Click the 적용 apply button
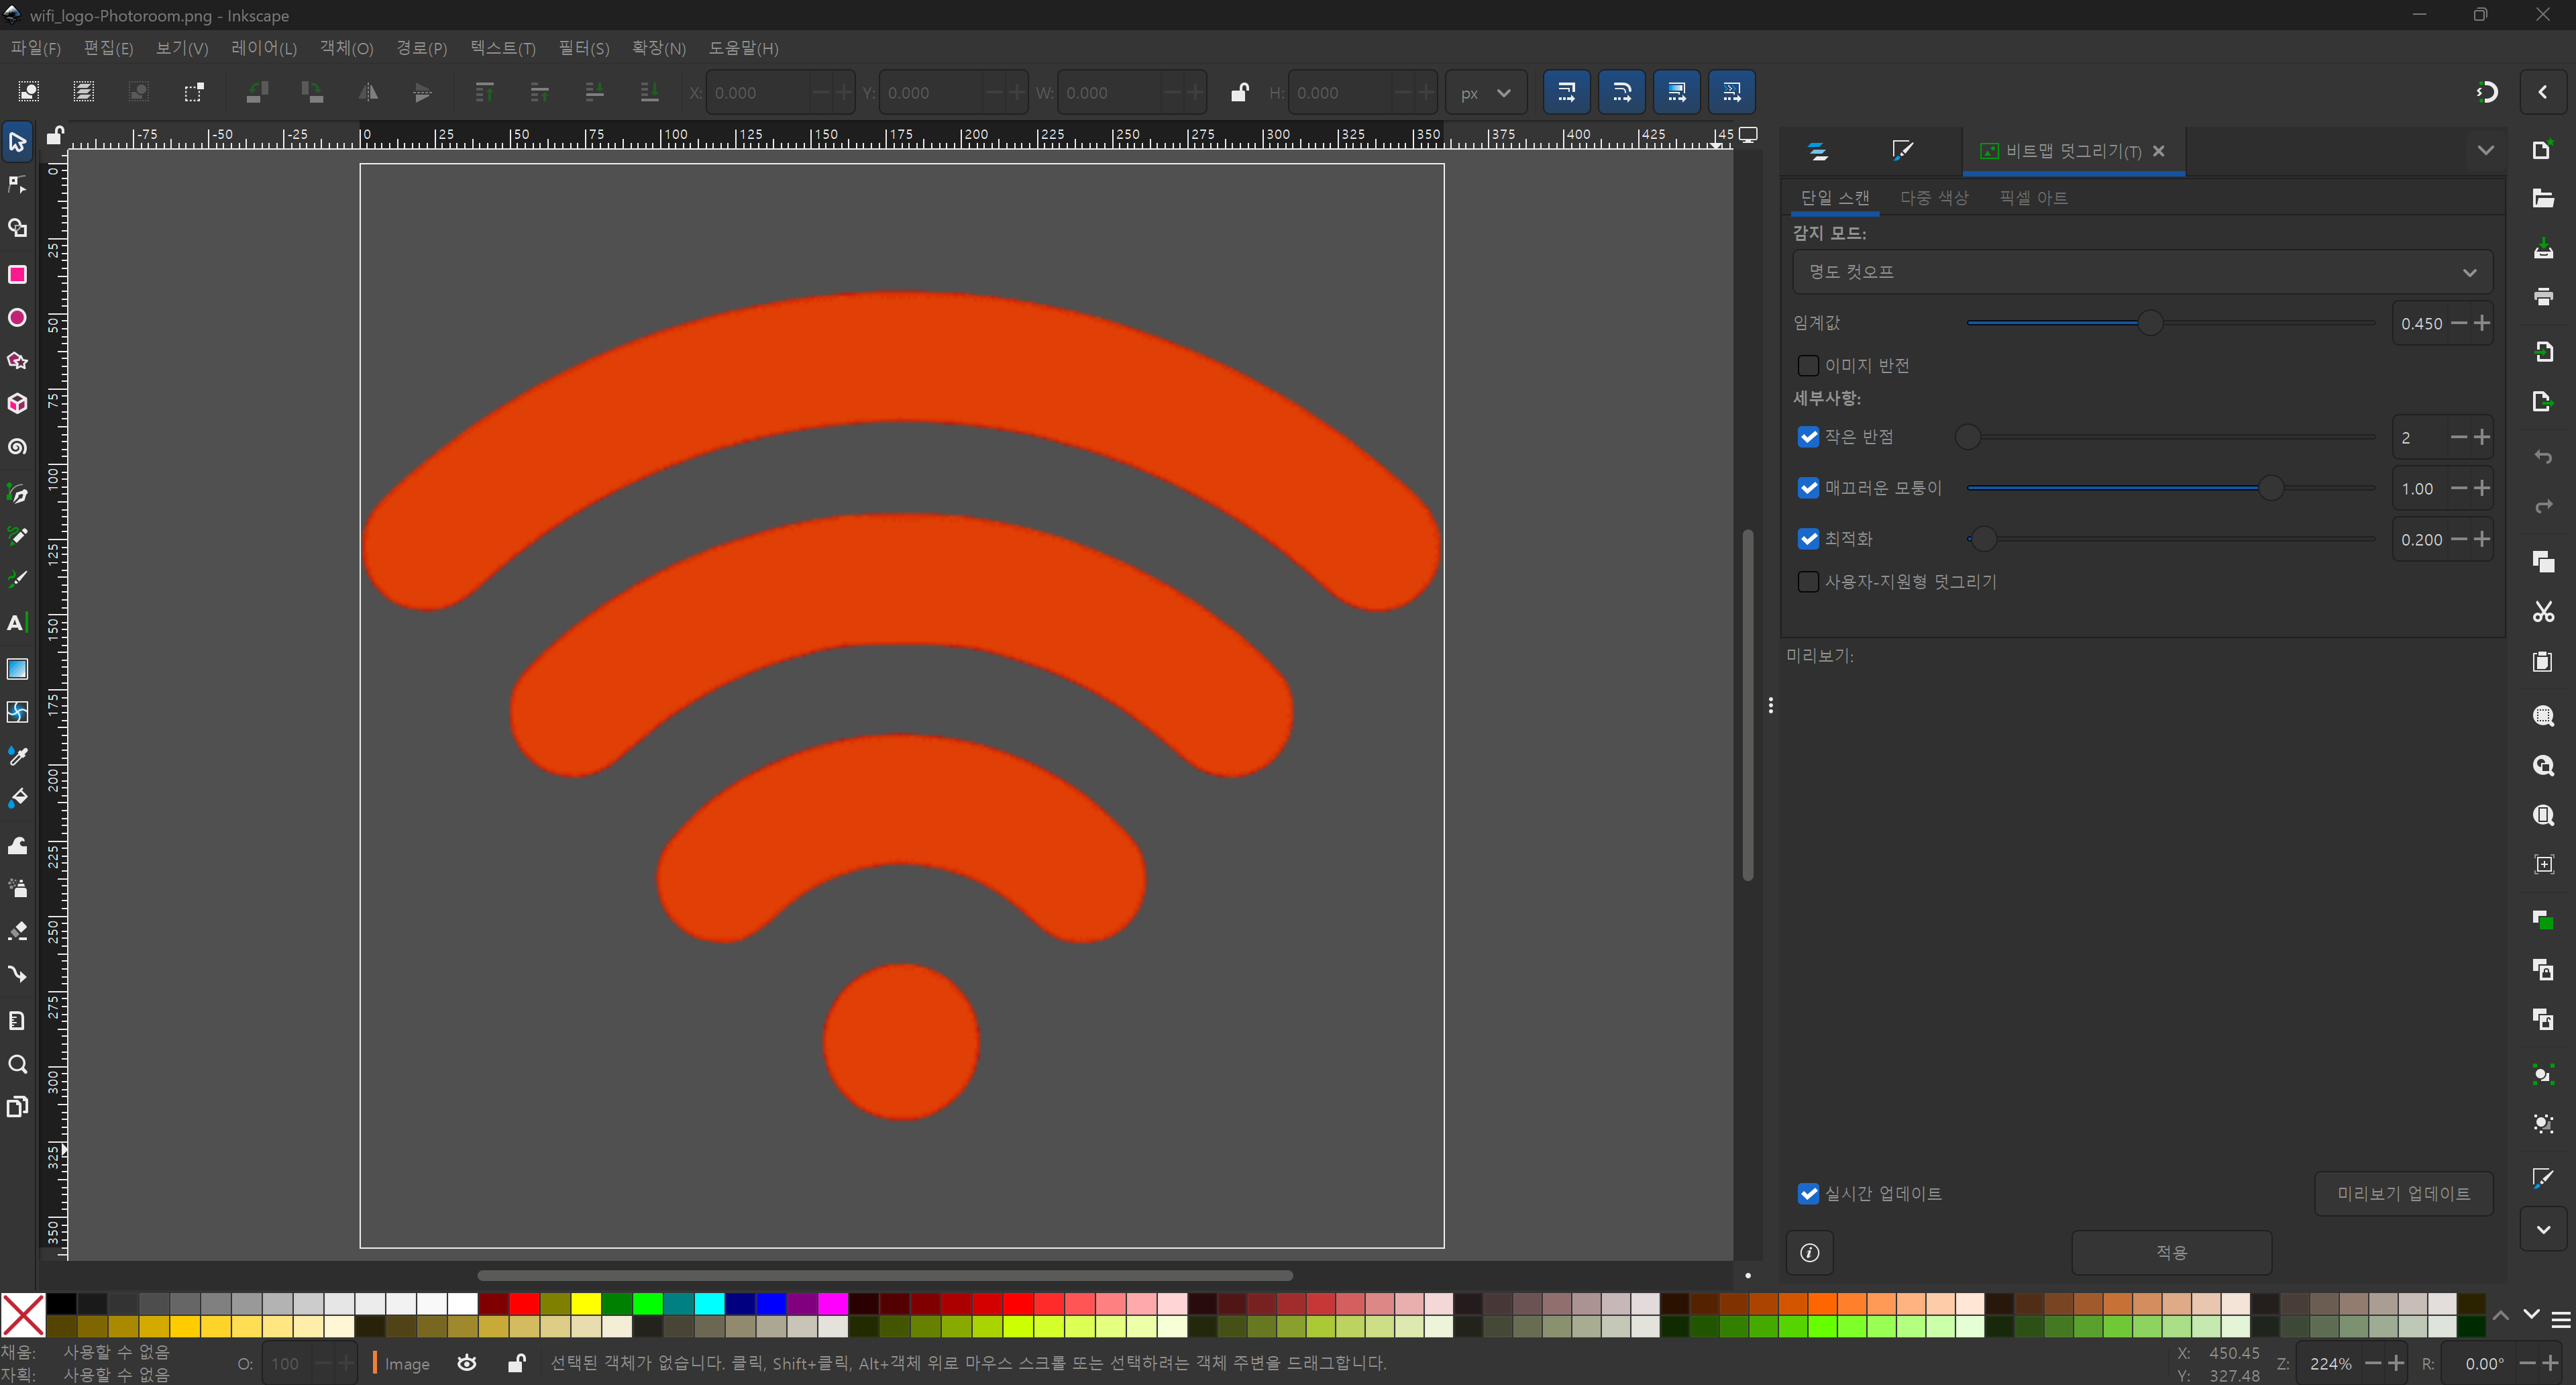 2171,1252
